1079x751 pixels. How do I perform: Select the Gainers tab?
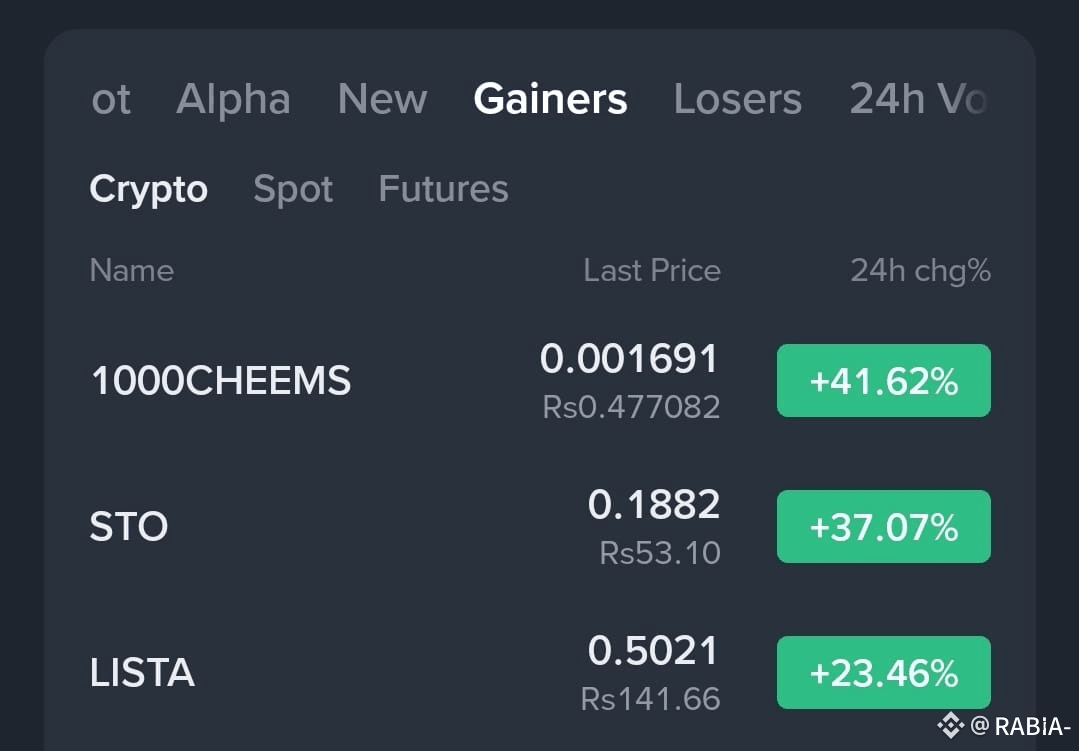551,99
